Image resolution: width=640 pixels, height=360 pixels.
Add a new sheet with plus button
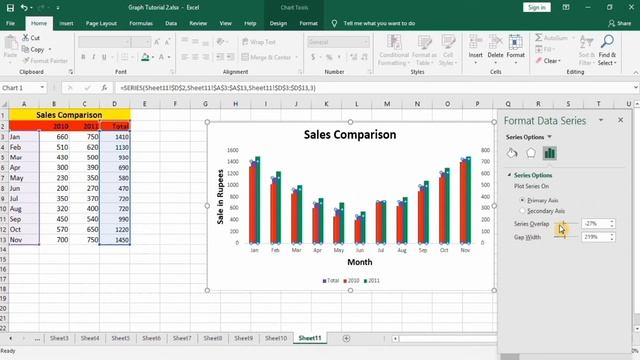point(346,338)
